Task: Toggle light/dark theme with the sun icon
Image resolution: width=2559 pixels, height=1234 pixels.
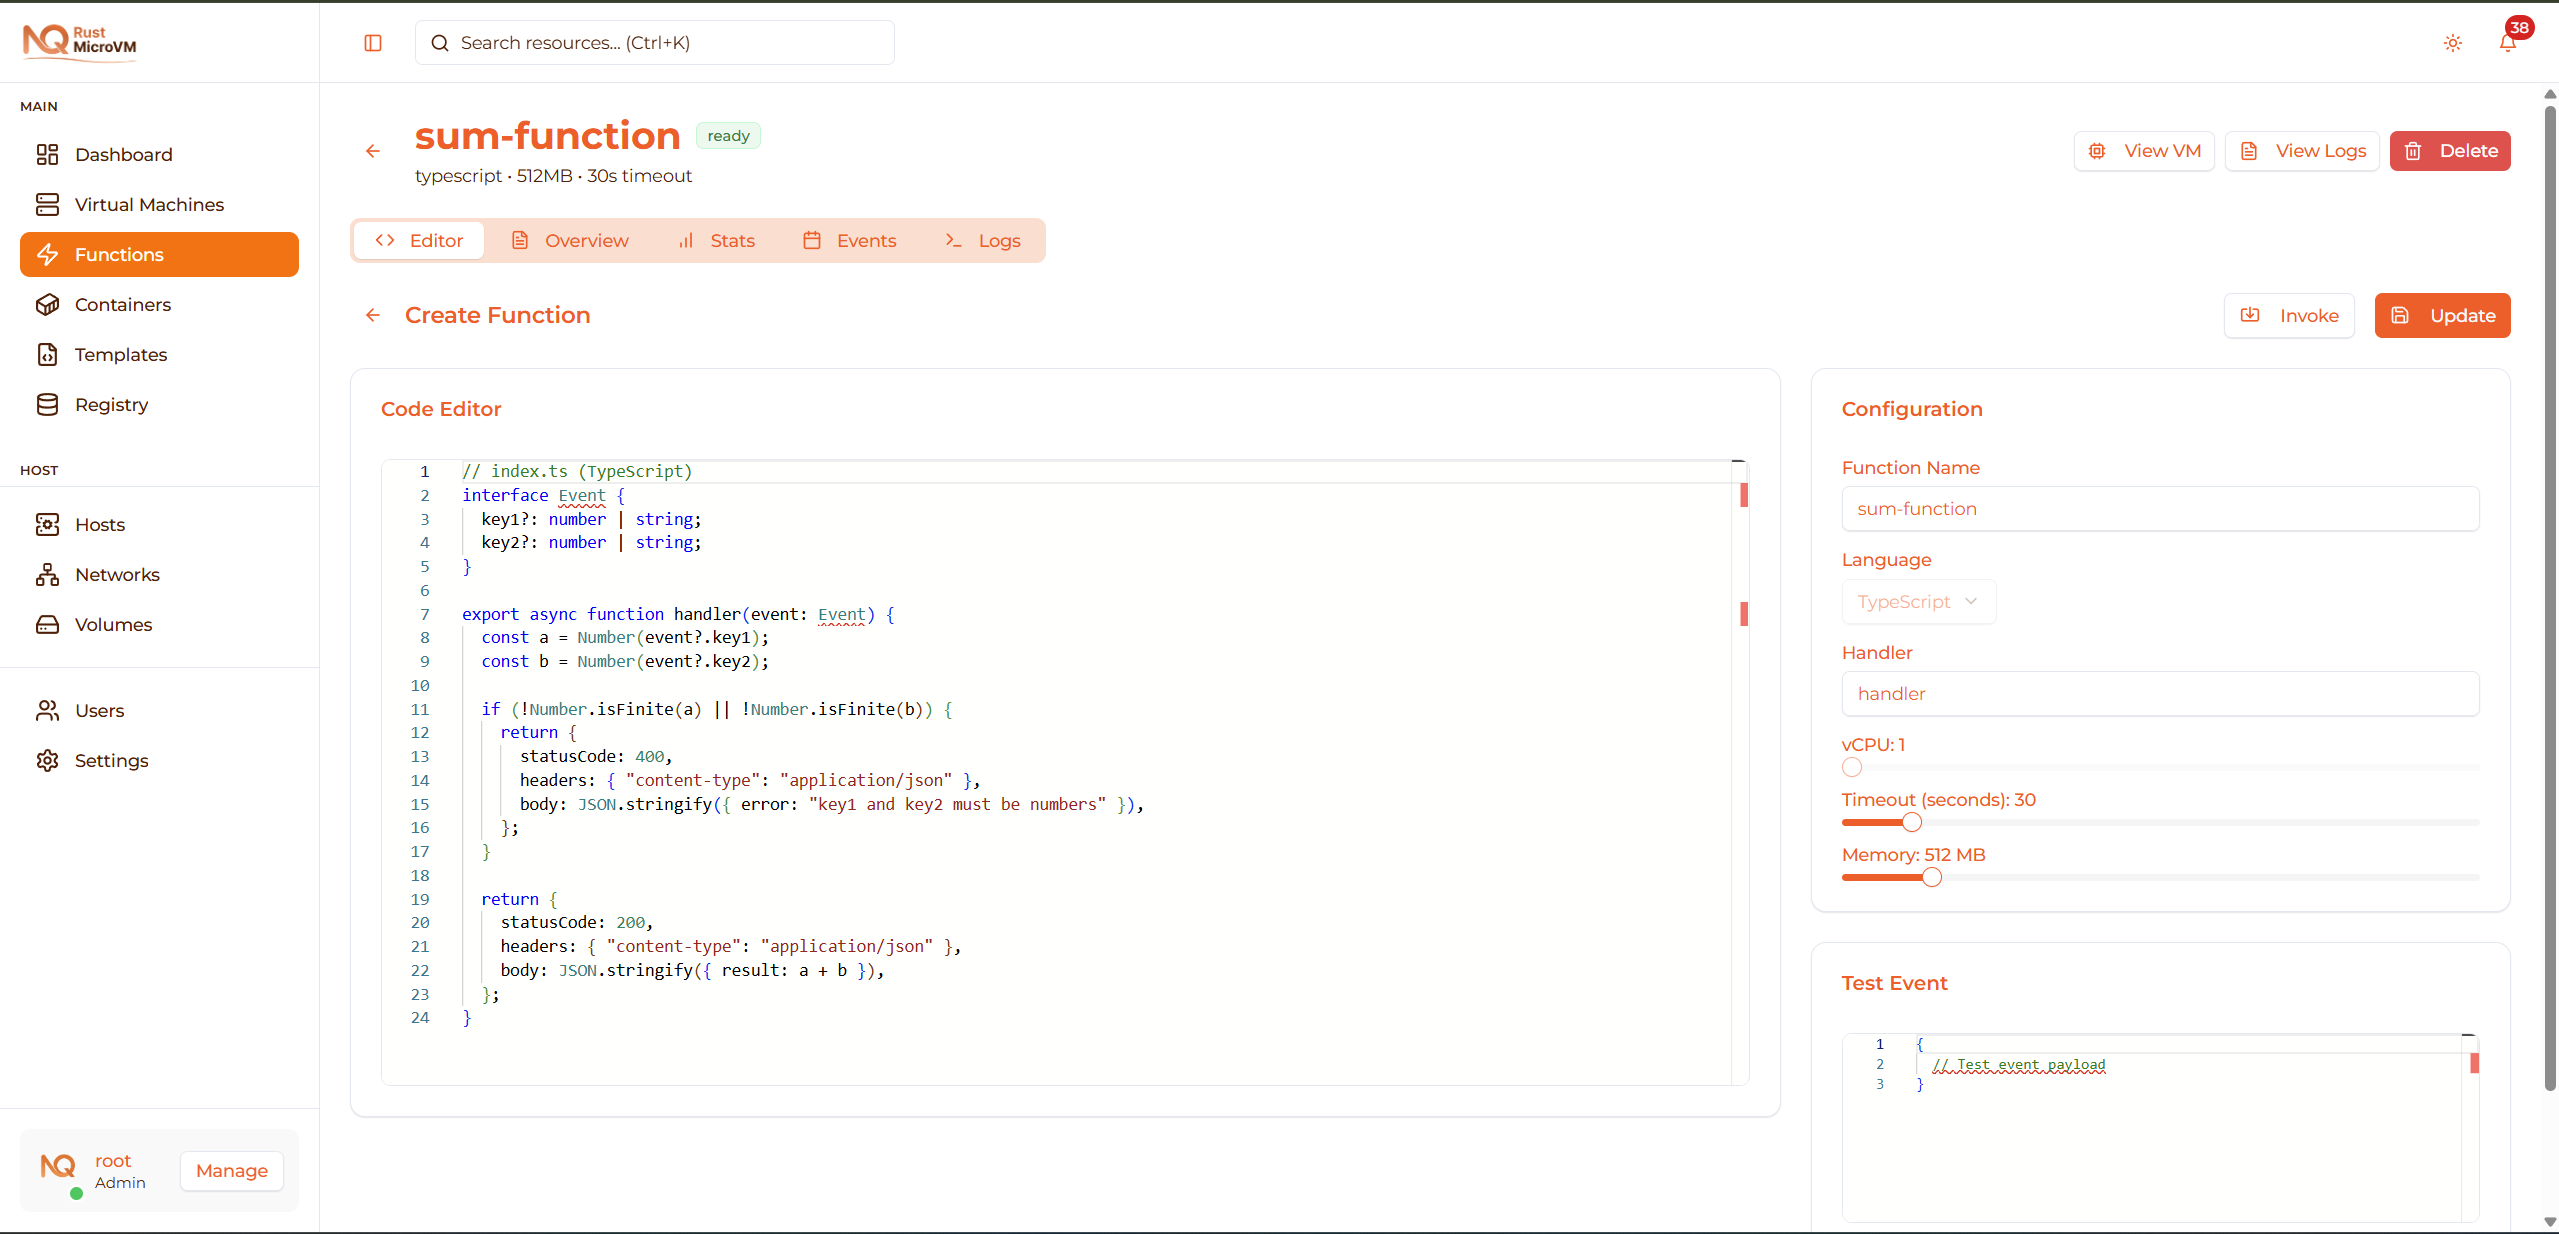Action: [x=2452, y=43]
